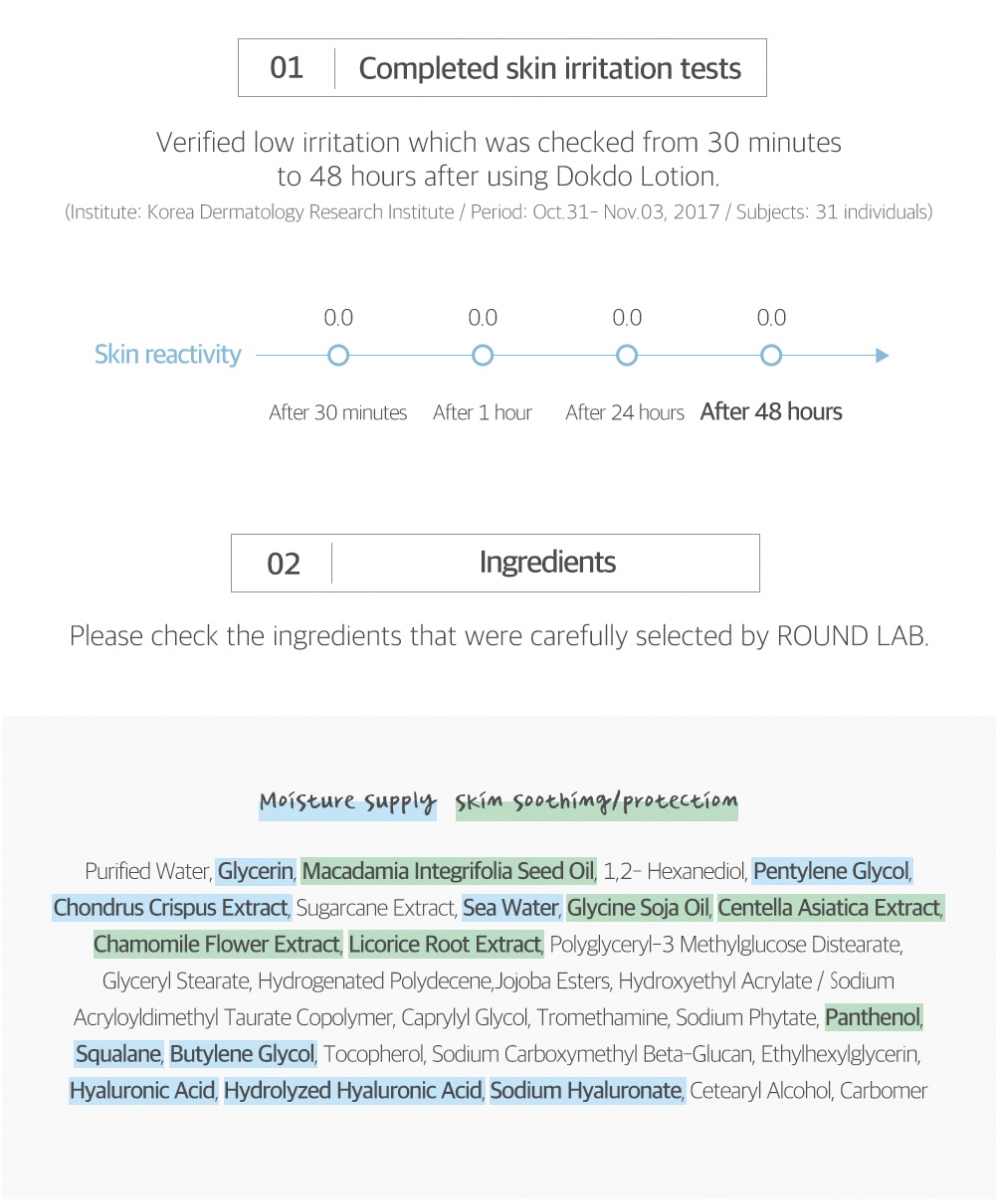Click the Hydrolyzed Hyaluronic Acid ingredient
The height and width of the screenshot is (1200, 996).
[x=353, y=1090]
